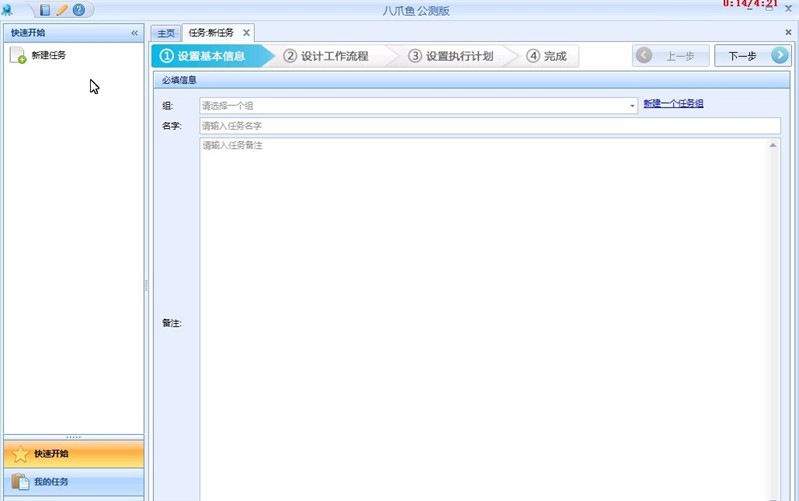The height and width of the screenshot is (501, 799).
Task: Click the 新建一个任务组 link
Action: pos(673,103)
